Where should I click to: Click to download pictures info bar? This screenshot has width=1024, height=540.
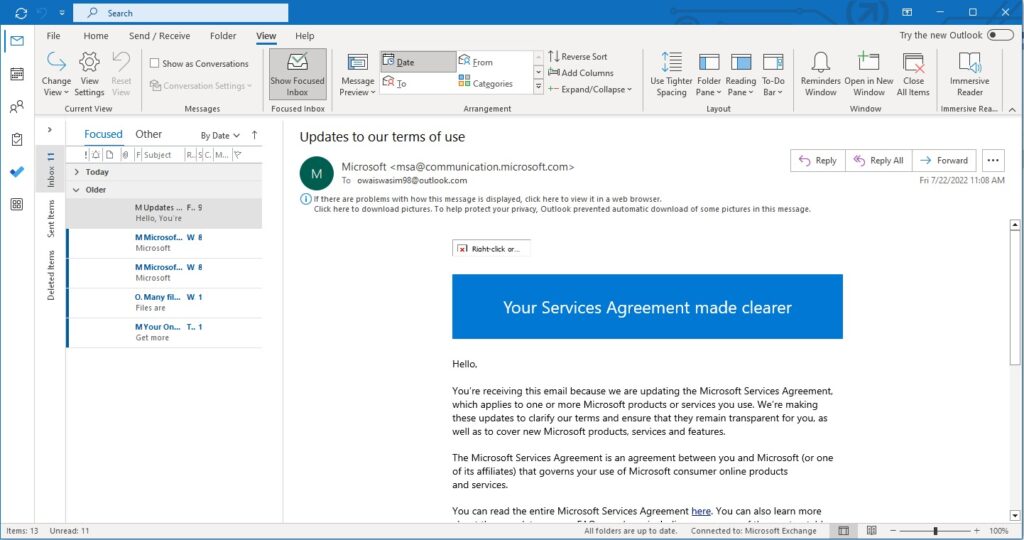pyautogui.click(x=562, y=210)
